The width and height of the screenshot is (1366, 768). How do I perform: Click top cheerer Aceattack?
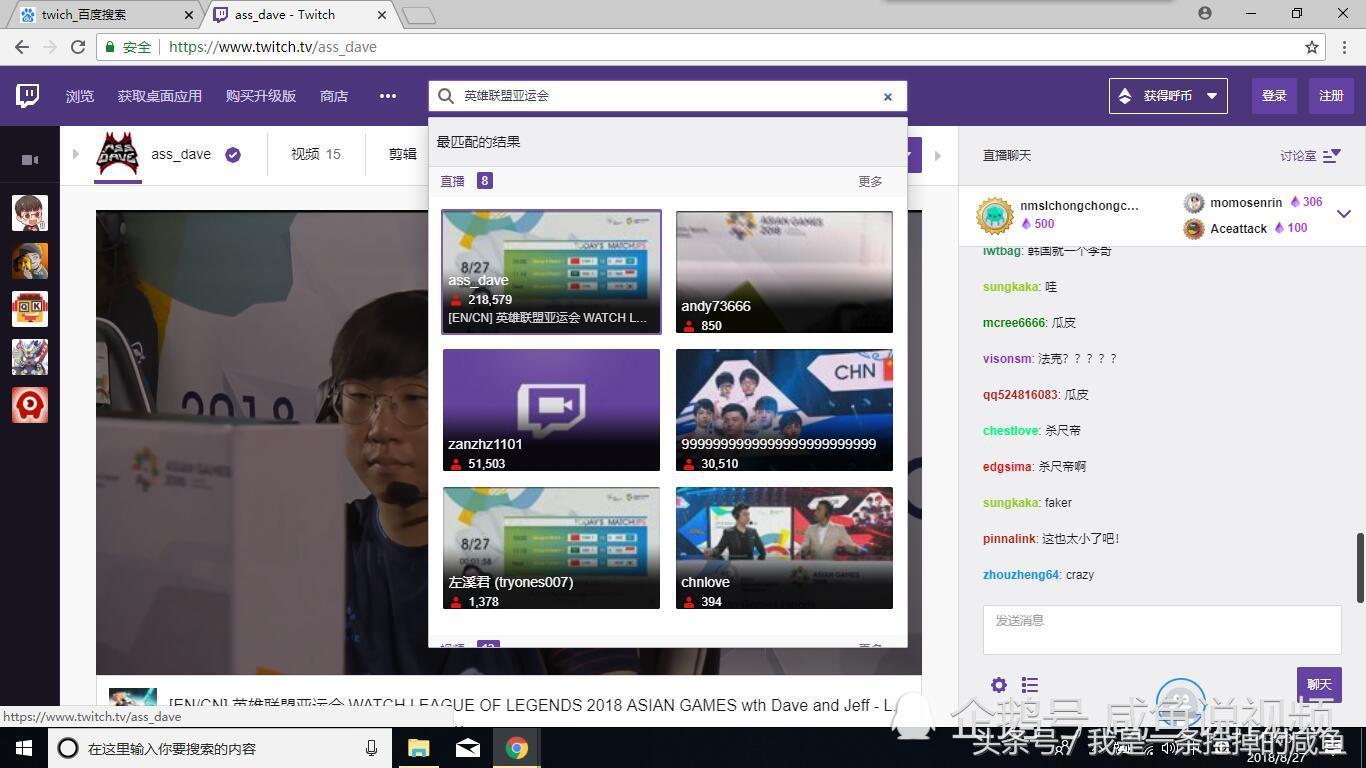click(x=1238, y=229)
